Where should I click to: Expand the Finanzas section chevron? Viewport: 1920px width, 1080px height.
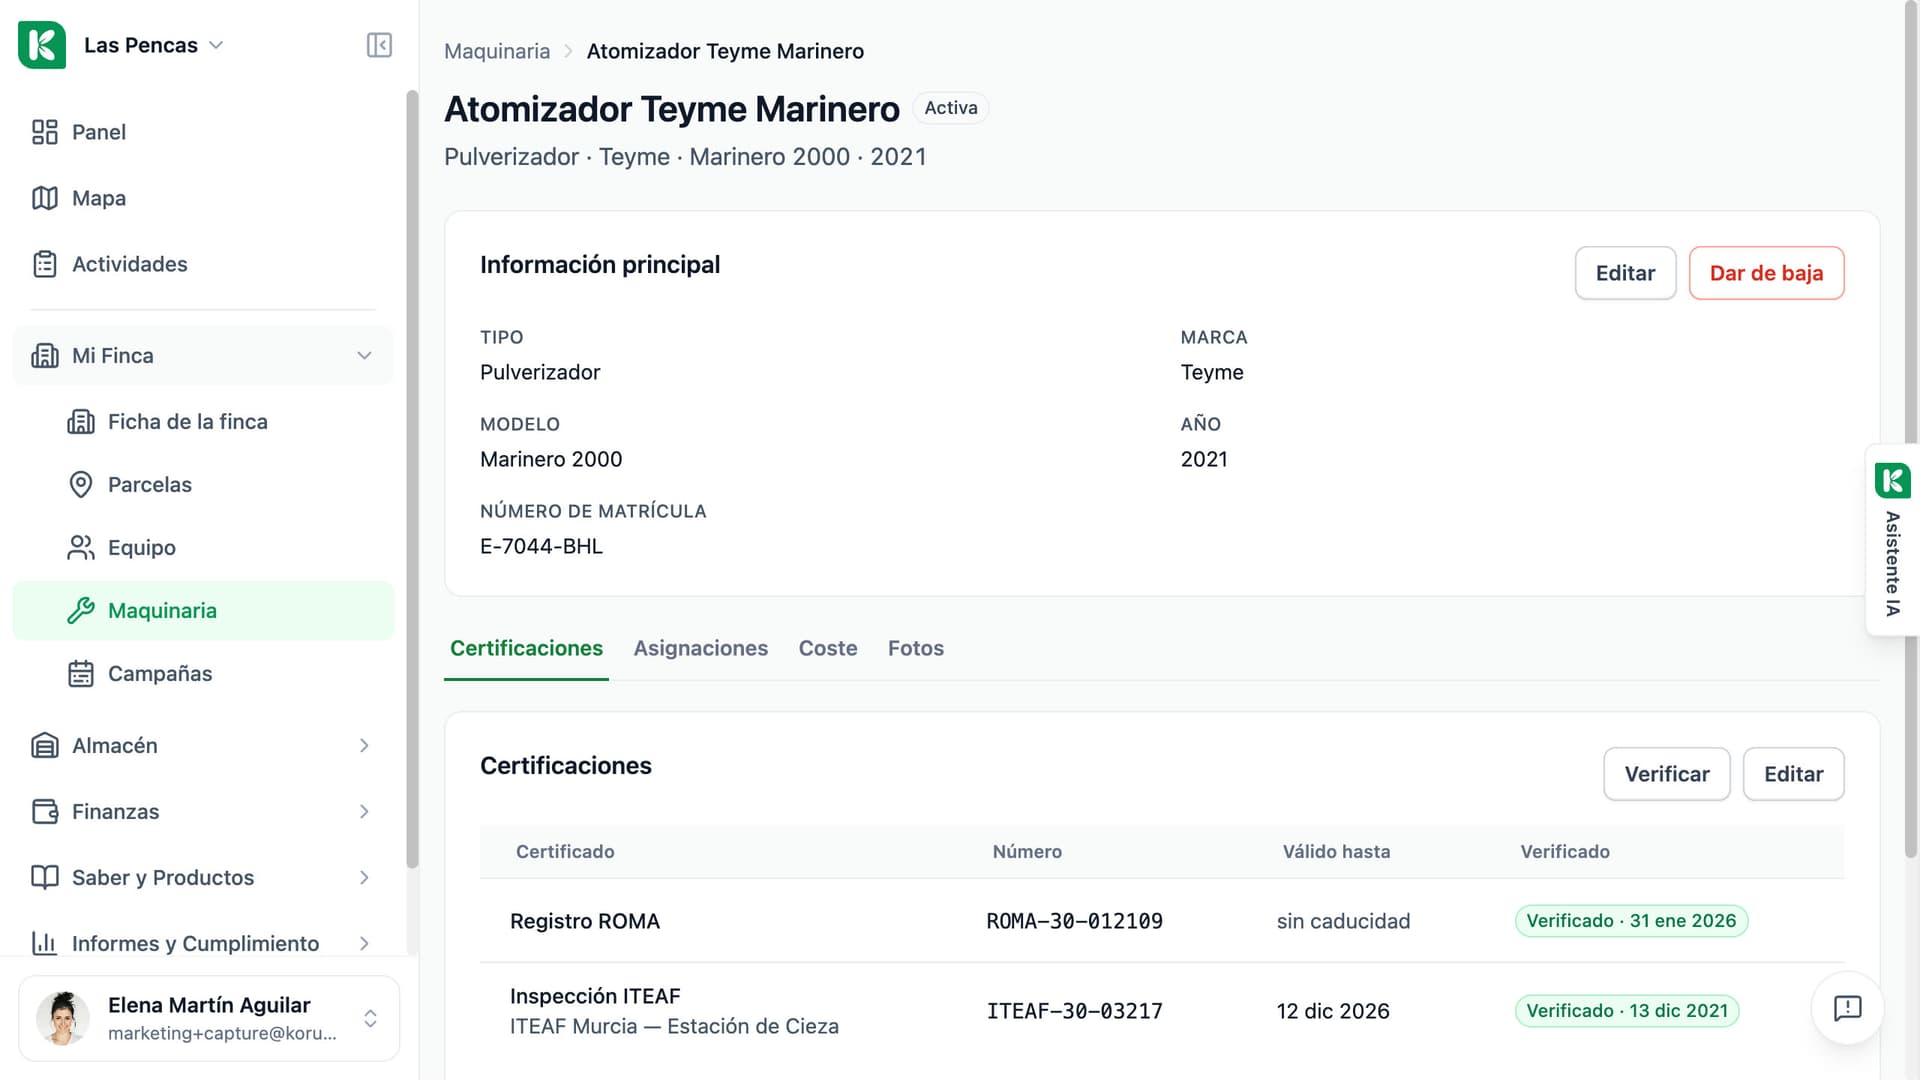coord(364,812)
